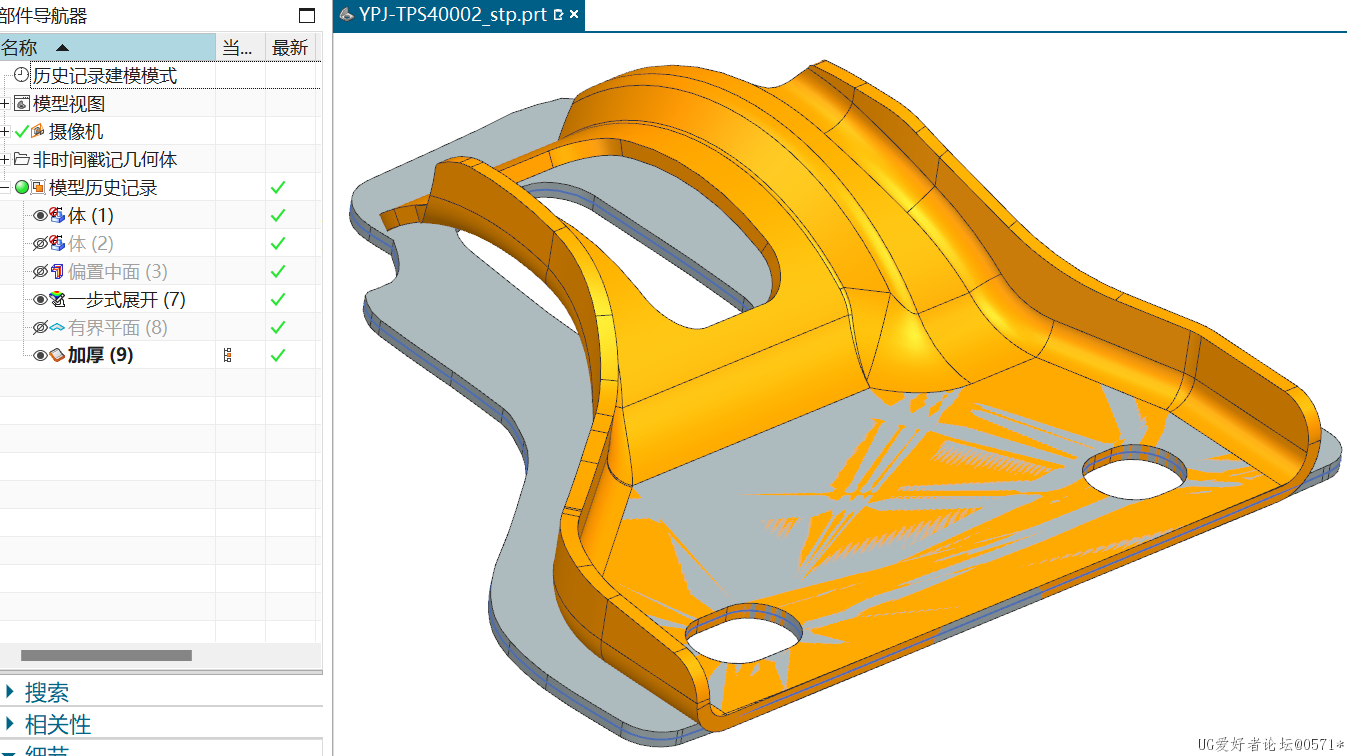
Task: Click the thicken icon of 加厚 (9)
Action: 57,355
